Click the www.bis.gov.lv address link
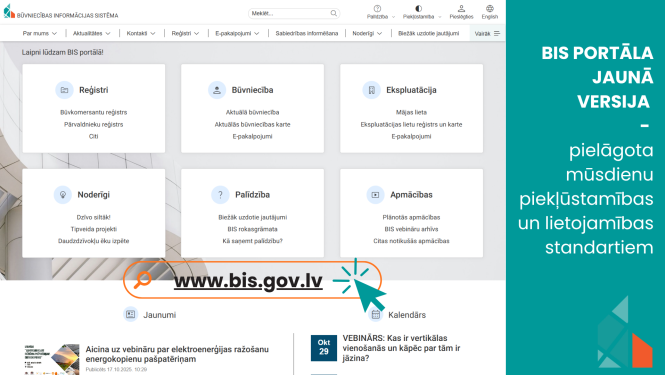 tap(248, 280)
